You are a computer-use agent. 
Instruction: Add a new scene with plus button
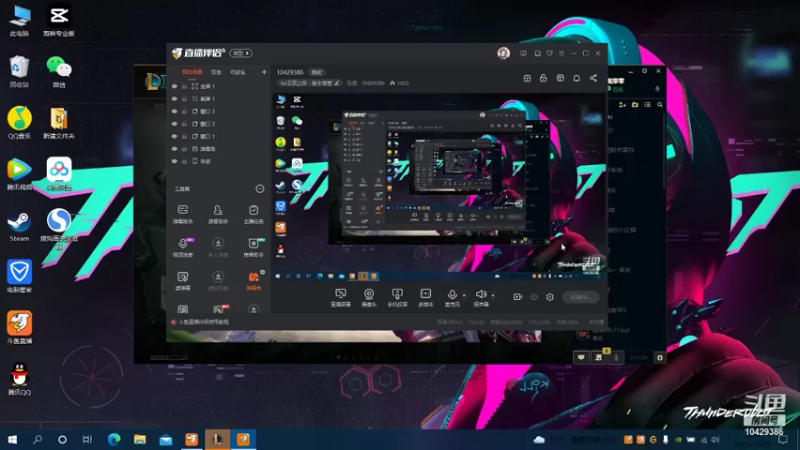264,72
